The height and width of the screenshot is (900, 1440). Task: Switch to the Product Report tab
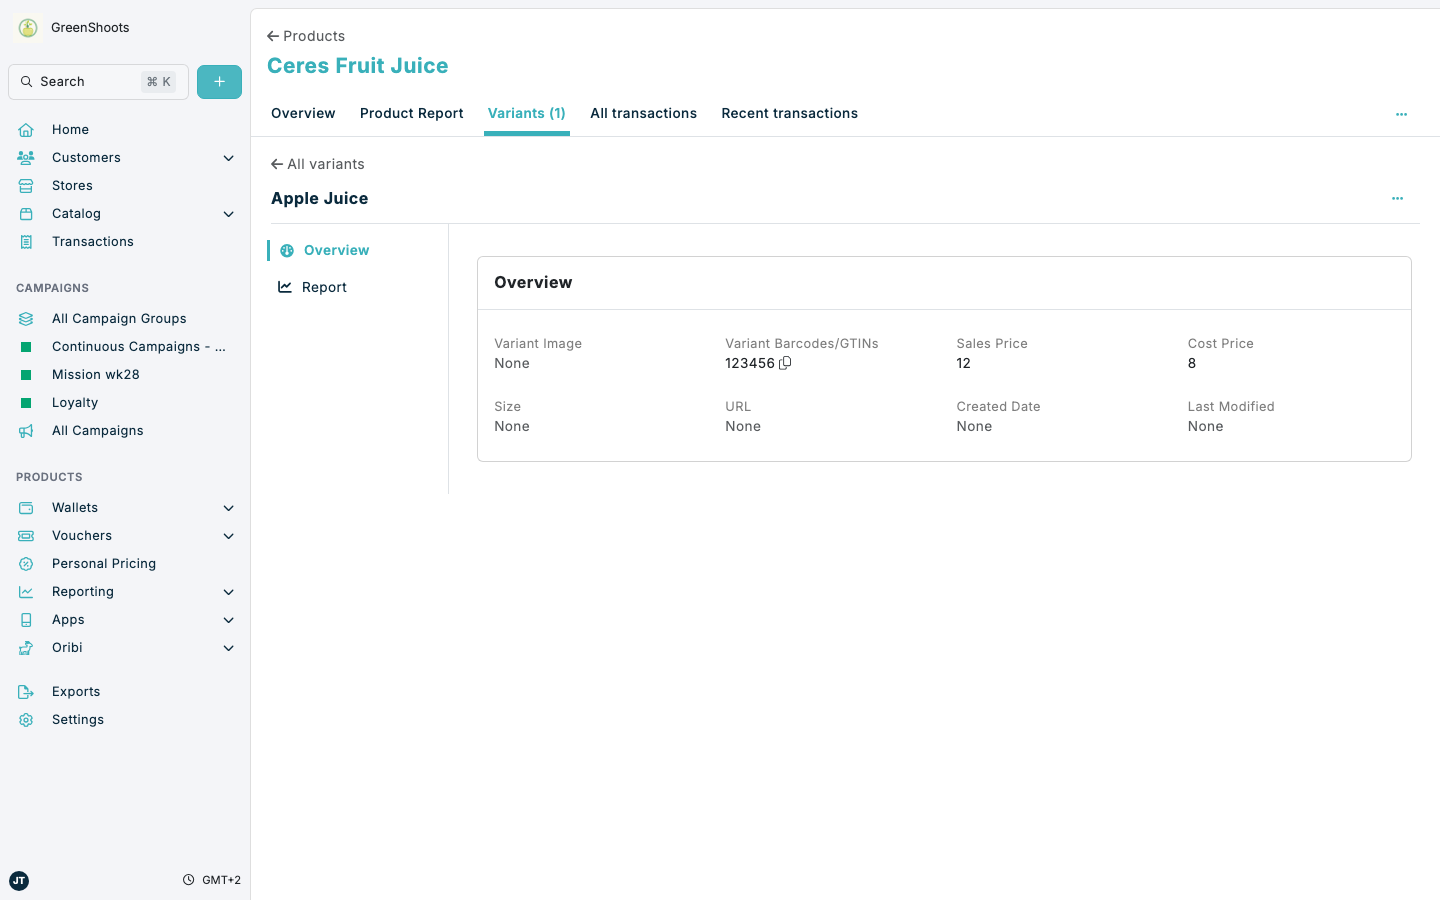411,113
